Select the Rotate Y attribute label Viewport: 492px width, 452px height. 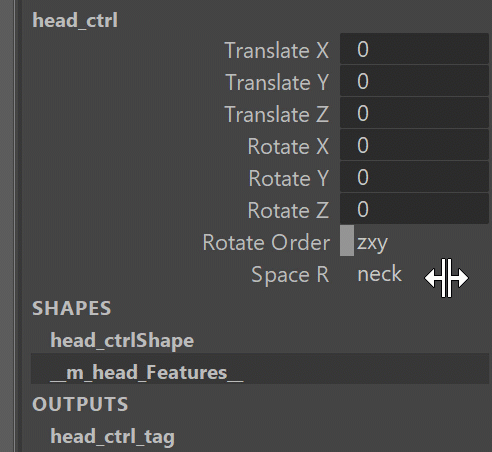coord(289,178)
